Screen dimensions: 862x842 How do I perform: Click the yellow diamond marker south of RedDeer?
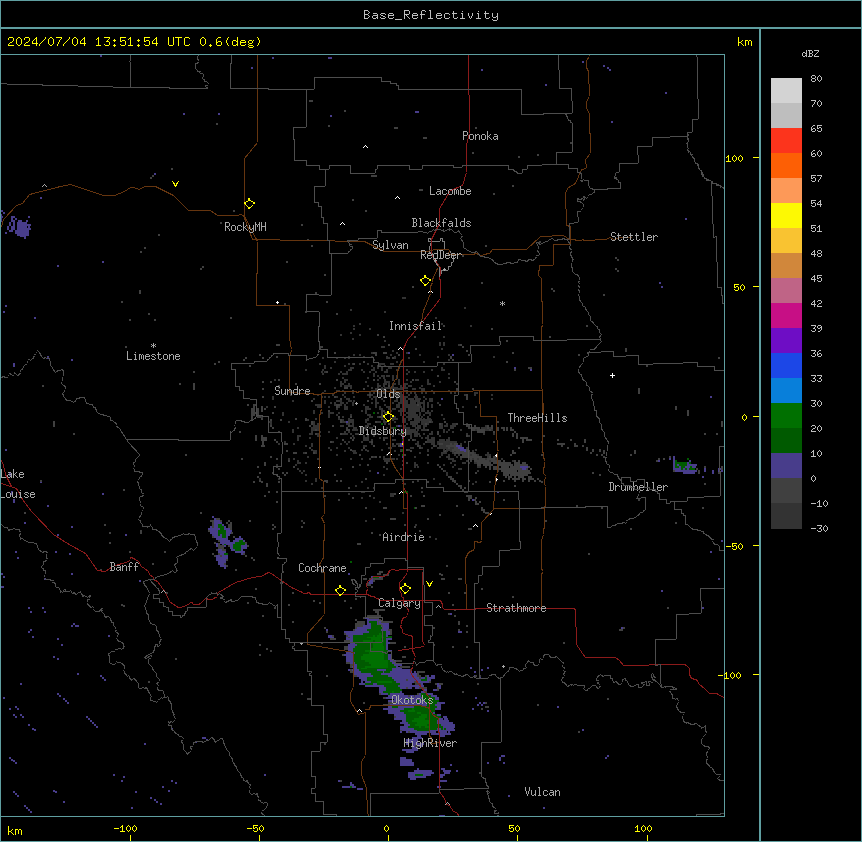tap(426, 281)
